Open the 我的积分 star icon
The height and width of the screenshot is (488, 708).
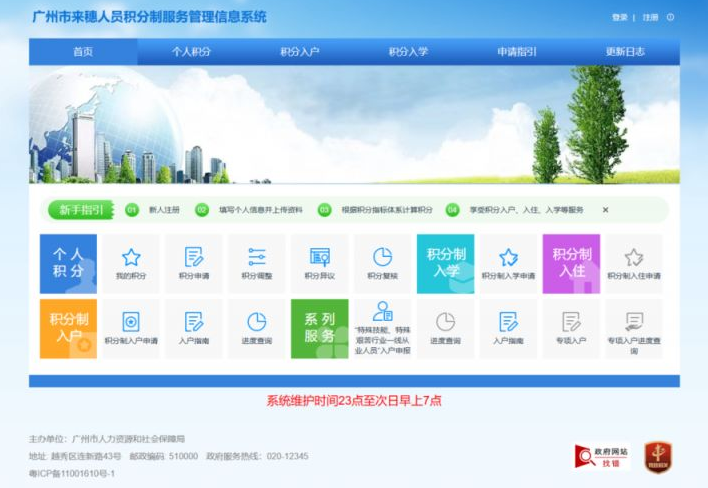131,258
